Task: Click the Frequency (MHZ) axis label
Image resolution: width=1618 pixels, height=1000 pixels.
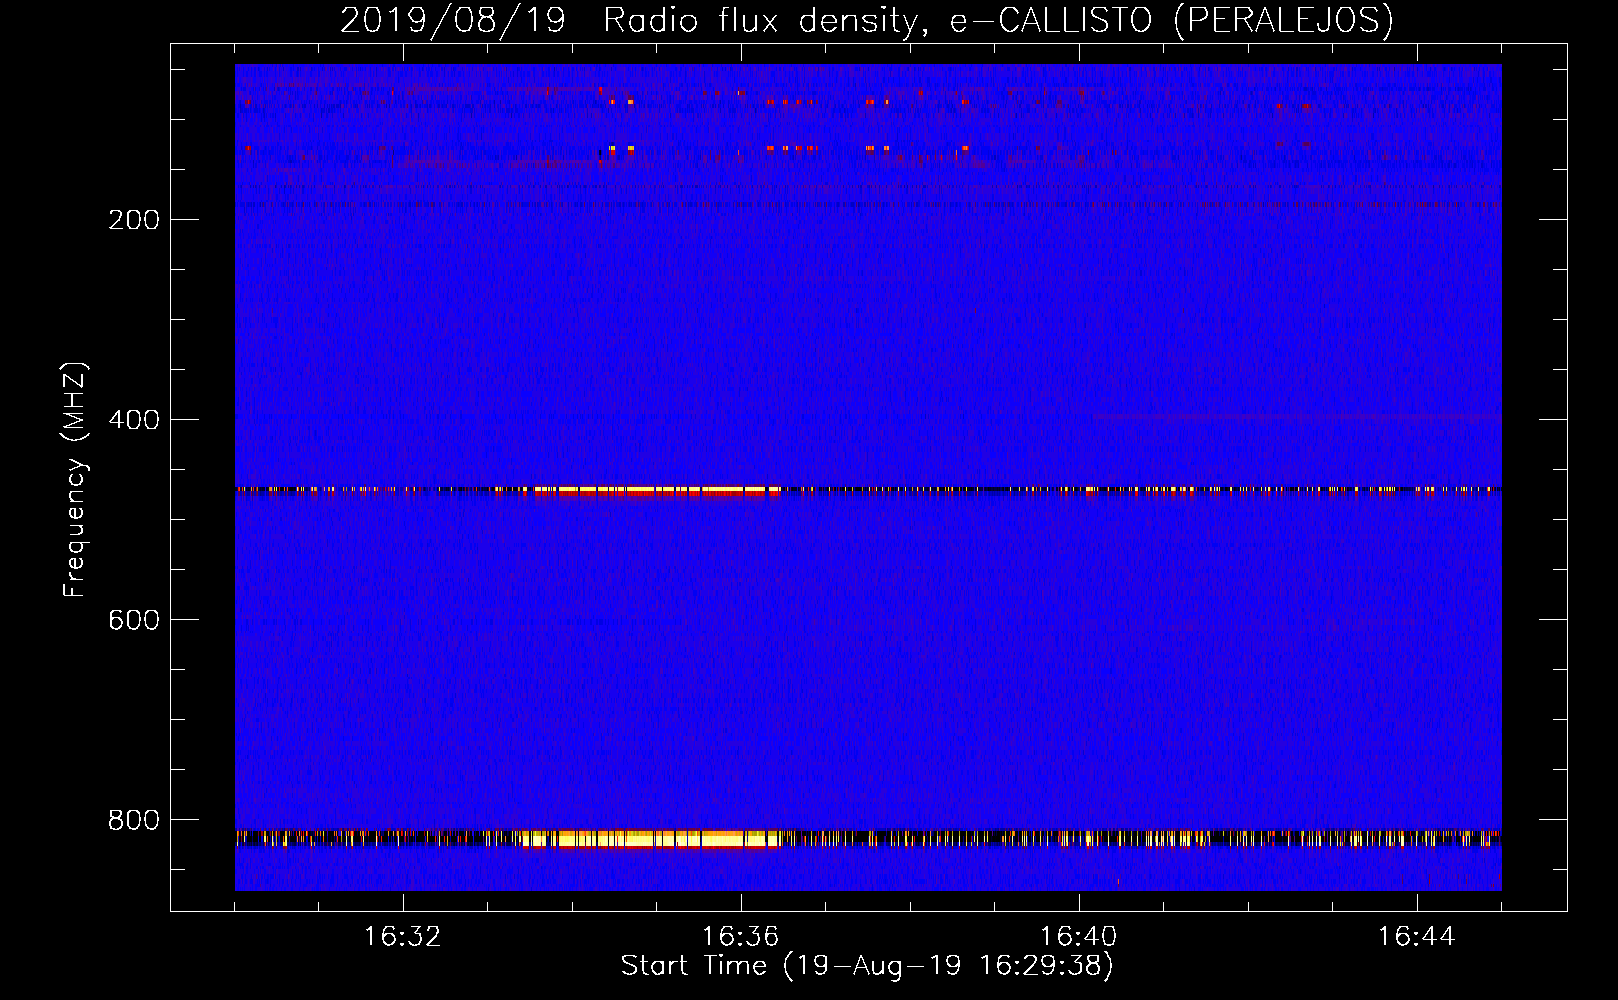Action: (x=75, y=479)
